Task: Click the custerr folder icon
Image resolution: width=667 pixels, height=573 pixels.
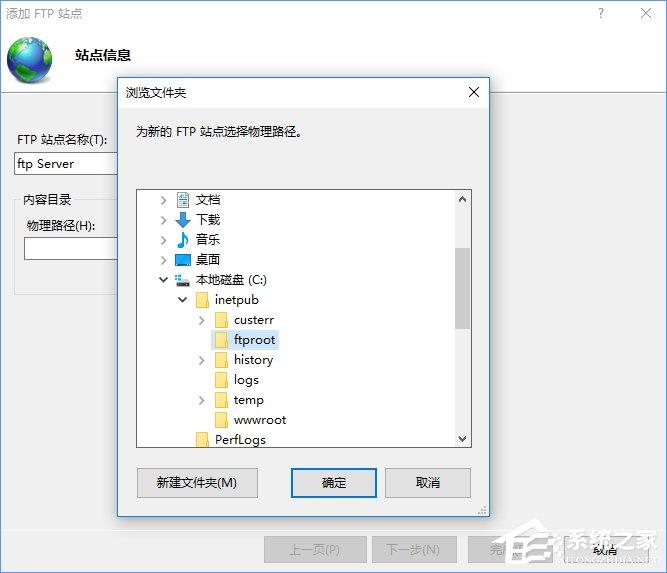Action: [221, 320]
